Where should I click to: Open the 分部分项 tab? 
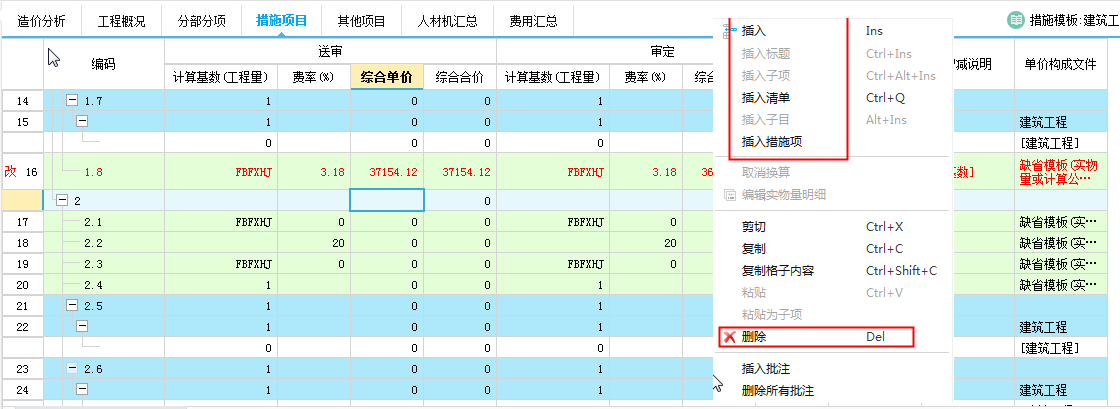coord(201,20)
